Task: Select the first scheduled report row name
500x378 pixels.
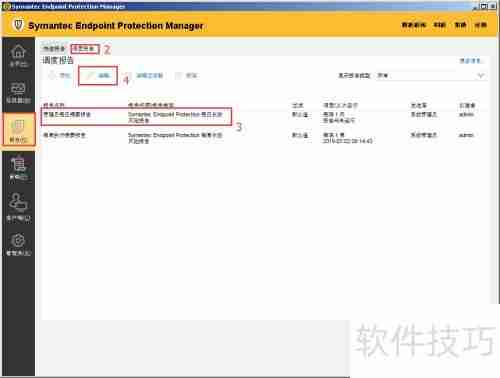Action: (67, 114)
